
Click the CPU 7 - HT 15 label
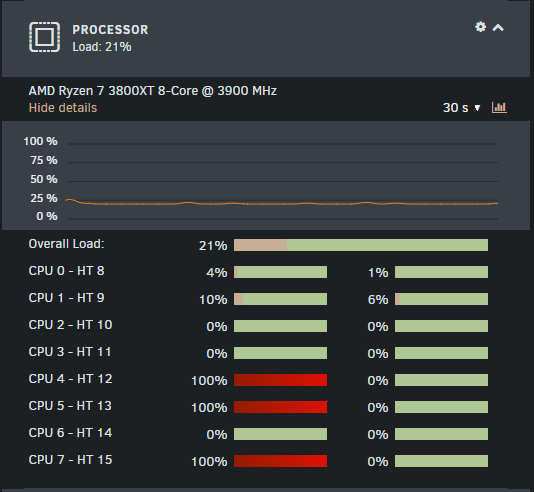(70, 460)
